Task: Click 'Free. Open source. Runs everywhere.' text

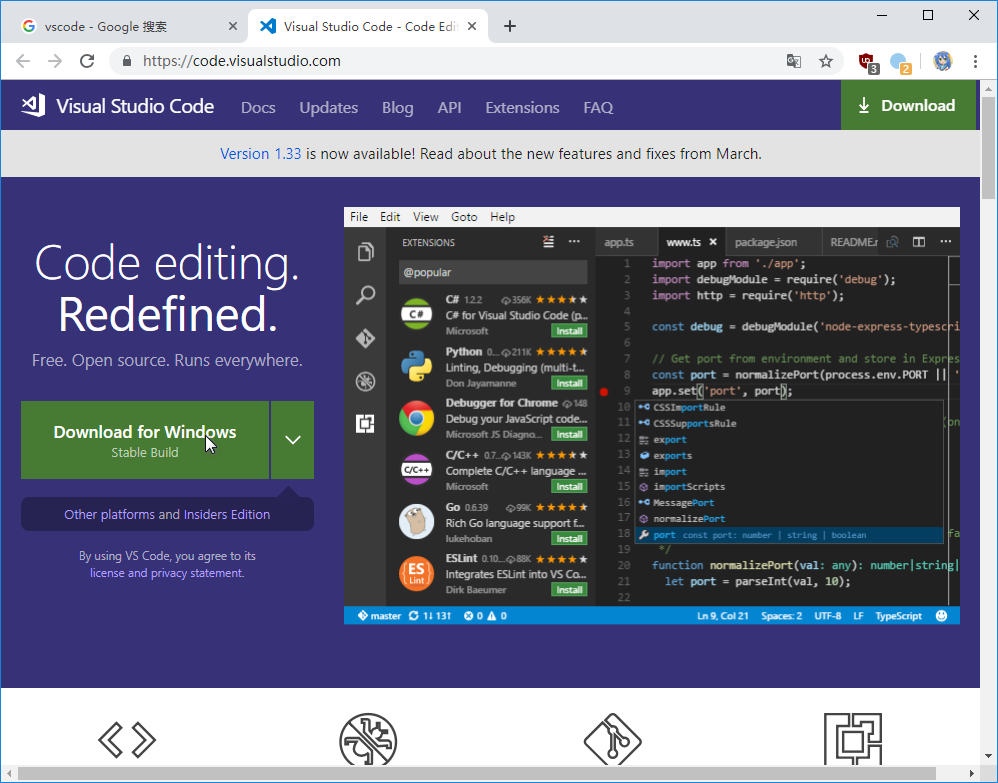Action: pyautogui.click(x=167, y=360)
